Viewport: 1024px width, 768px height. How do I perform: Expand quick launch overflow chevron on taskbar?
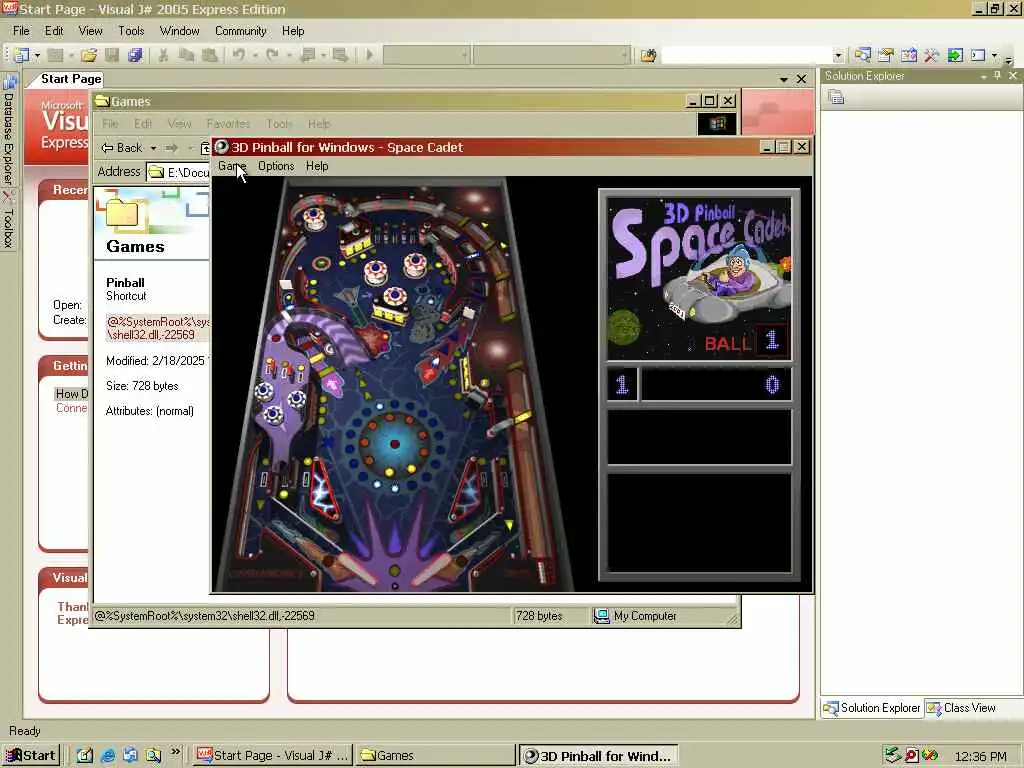pos(175,752)
